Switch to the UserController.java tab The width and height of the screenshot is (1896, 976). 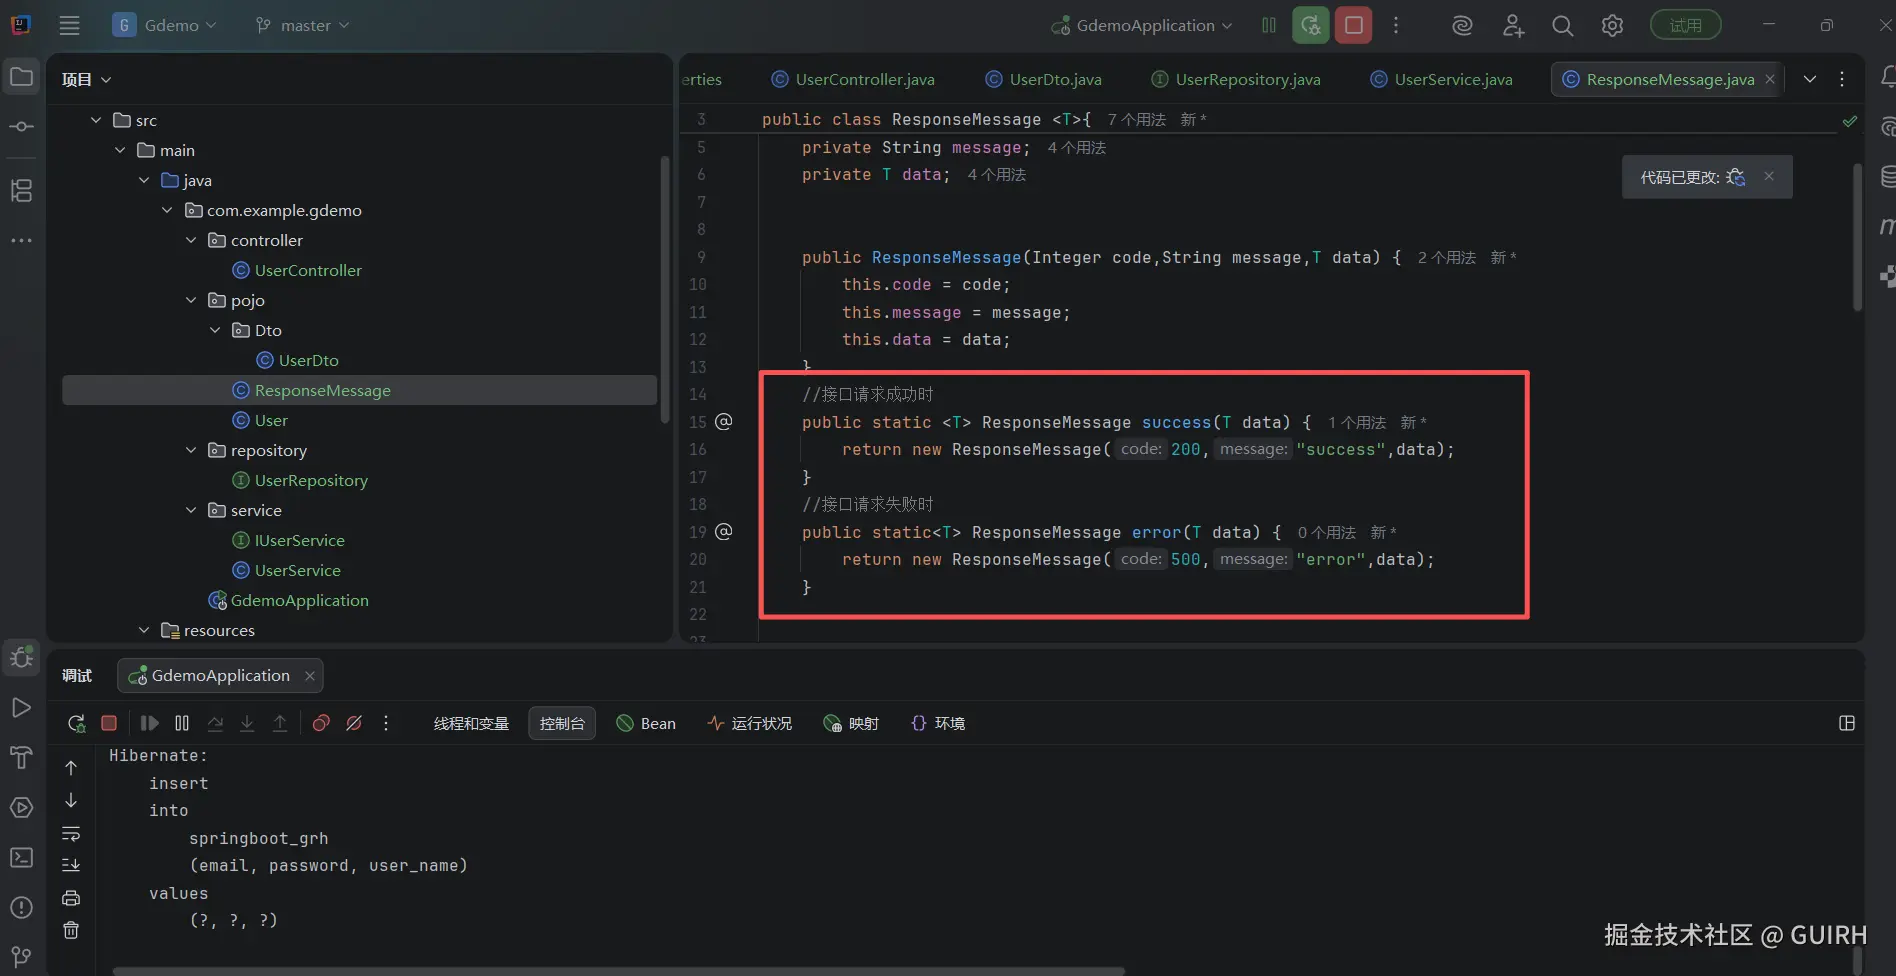[x=853, y=79]
